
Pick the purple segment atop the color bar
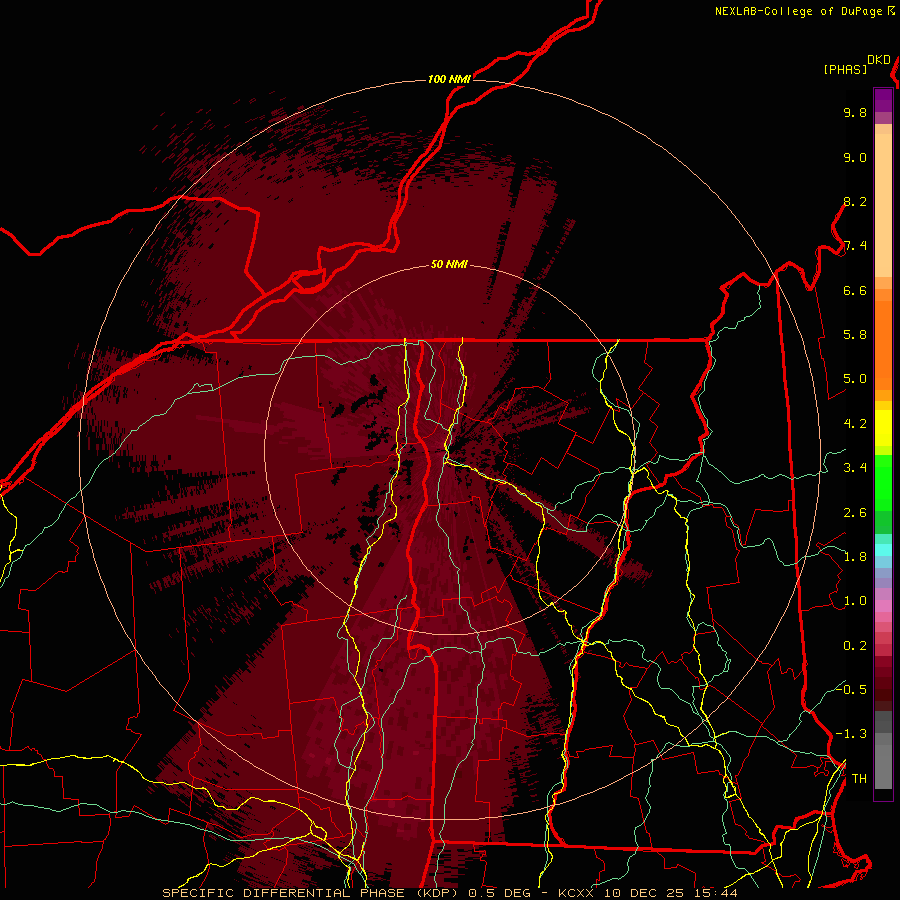(x=883, y=100)
